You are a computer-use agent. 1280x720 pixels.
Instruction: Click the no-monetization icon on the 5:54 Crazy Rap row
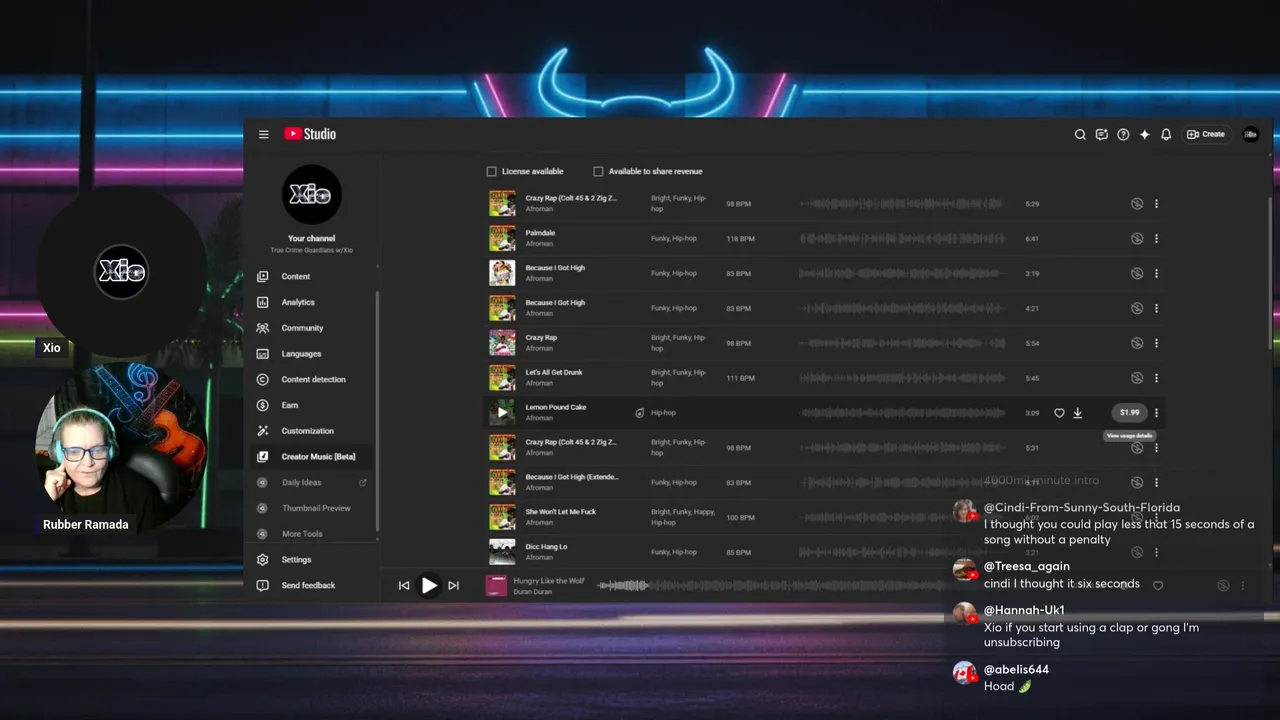[x=1137, y=343]
